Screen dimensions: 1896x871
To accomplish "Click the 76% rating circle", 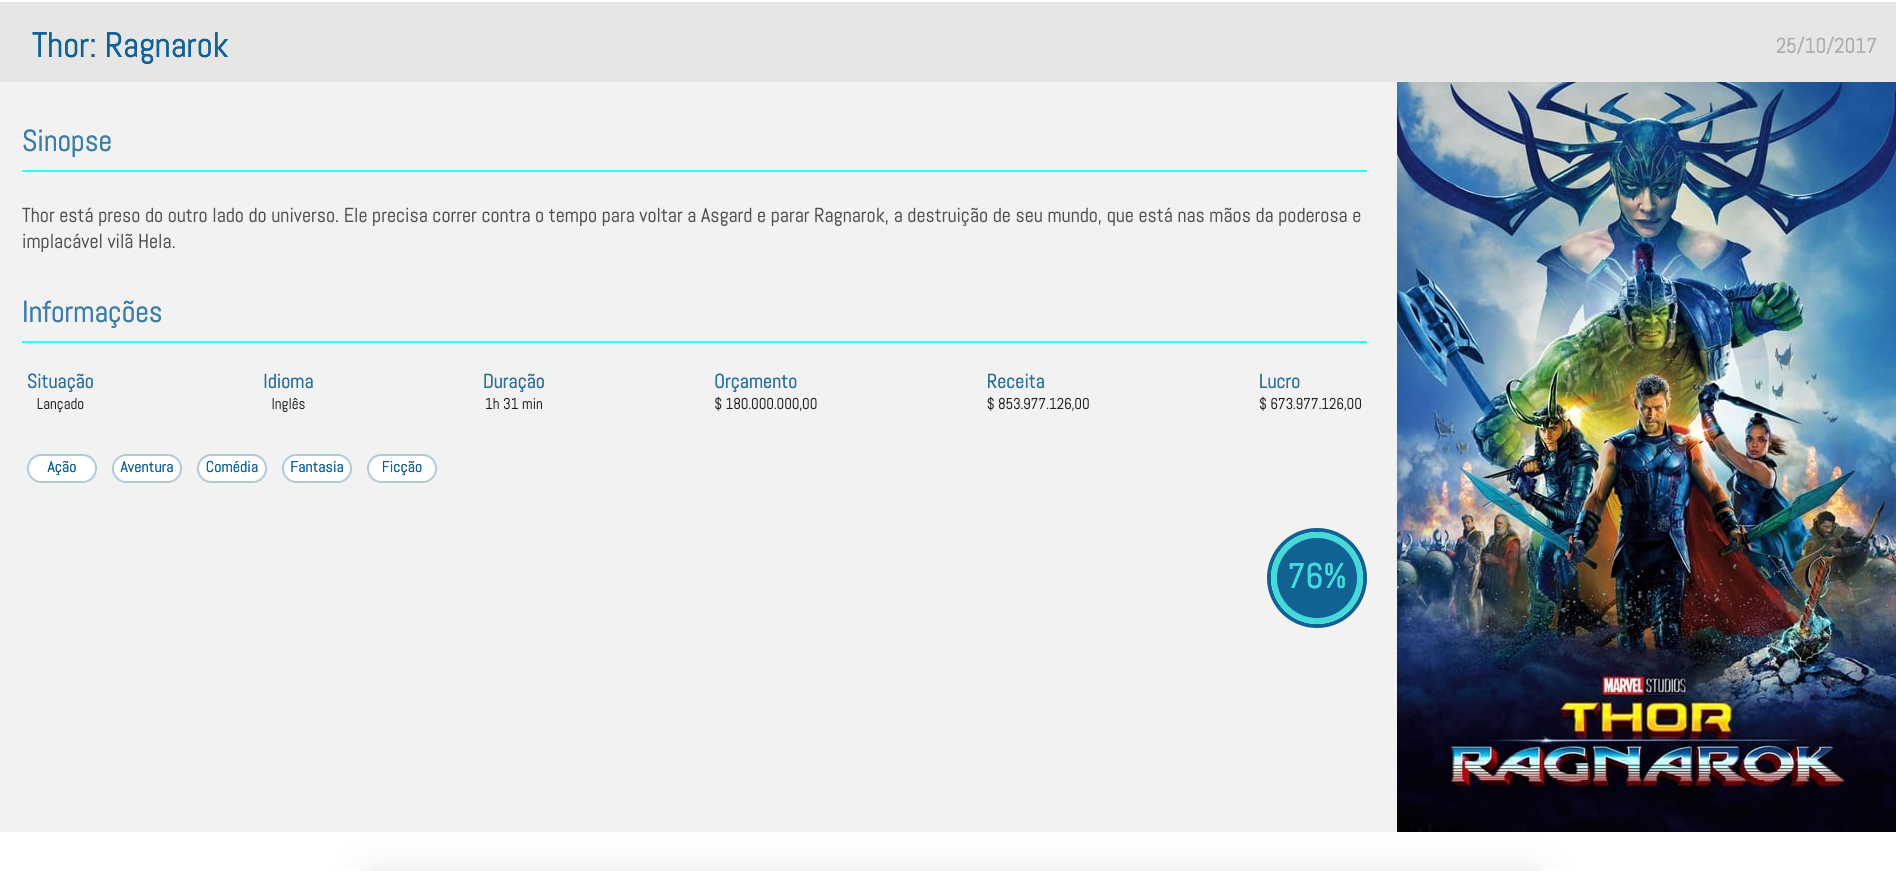I will point(1316,578).
